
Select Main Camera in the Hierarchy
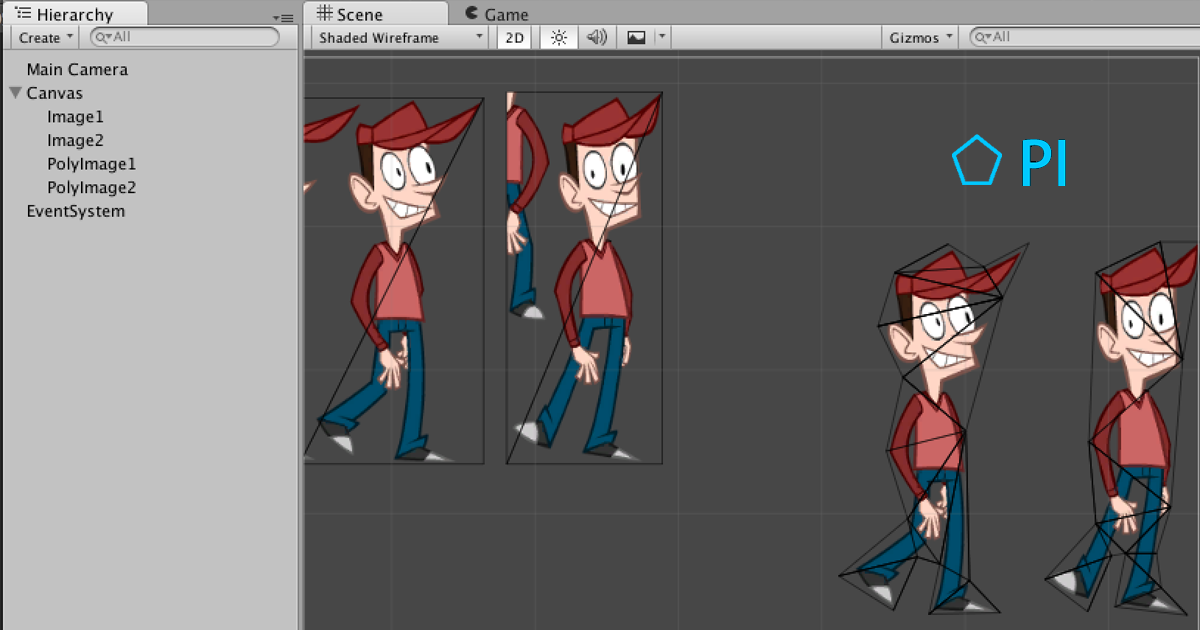77,70
